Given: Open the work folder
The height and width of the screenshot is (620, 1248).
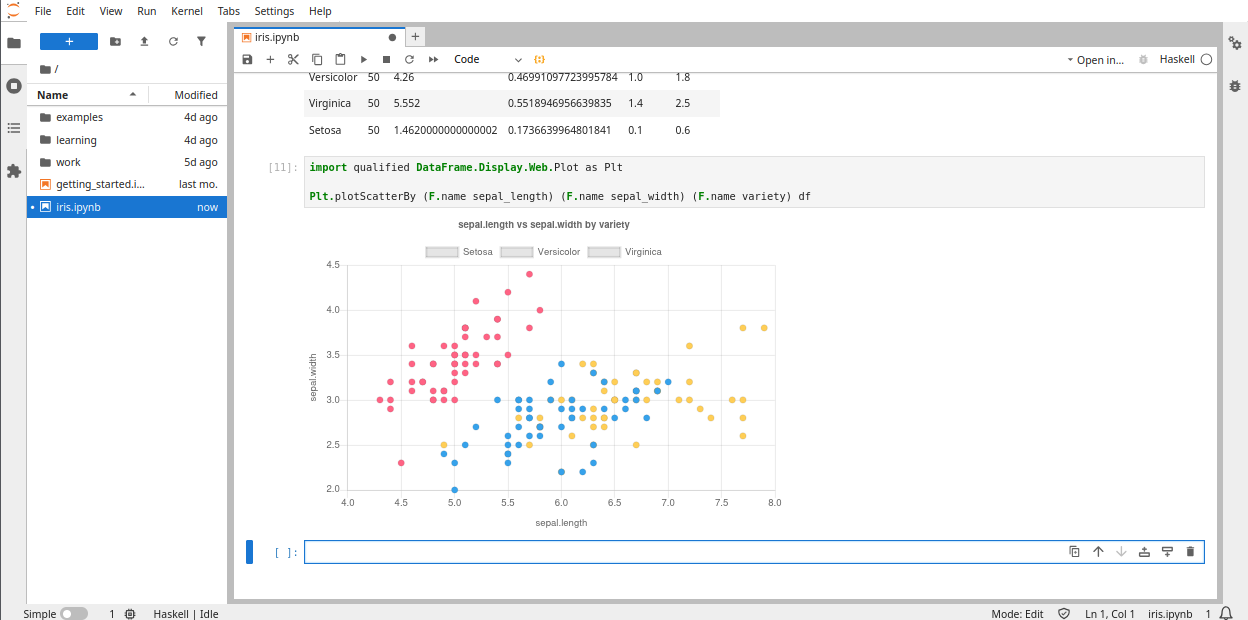Looking at the screenshot, I should [x=127, y=162].
